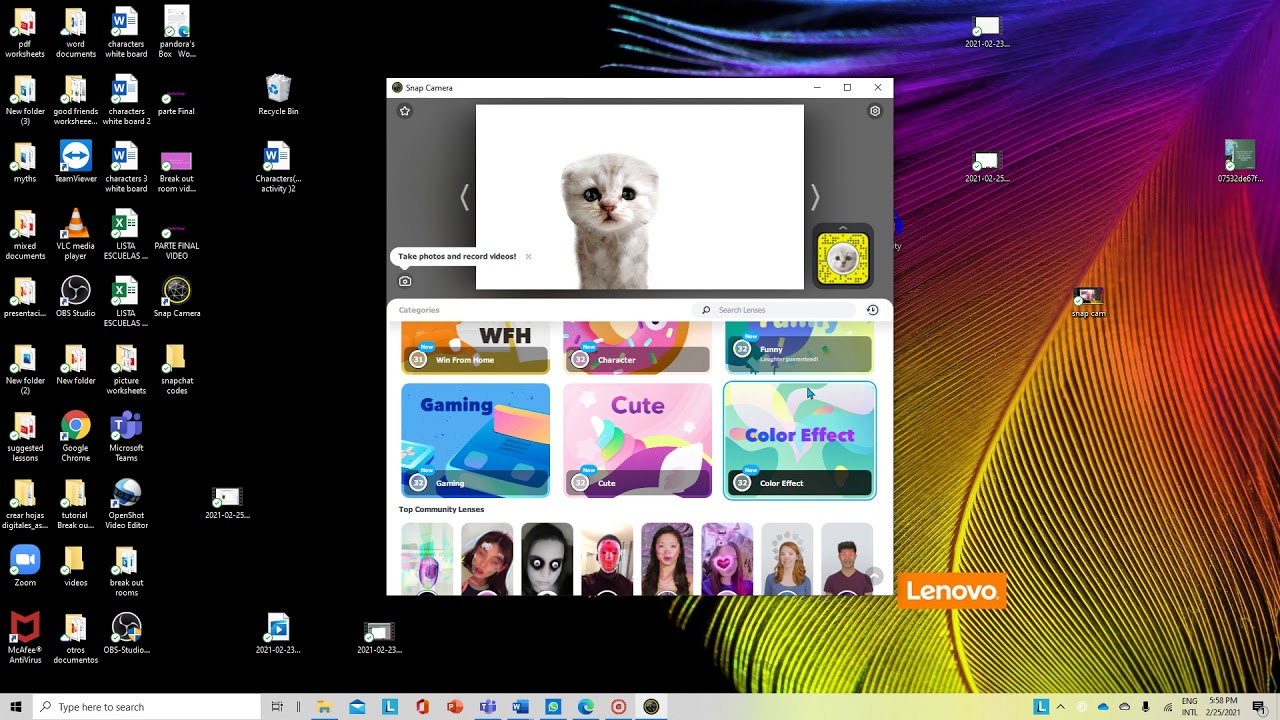Select TeamViewer desktop icon
Image resolution: width=1280 pixels, height=720 pixels.
76,162
